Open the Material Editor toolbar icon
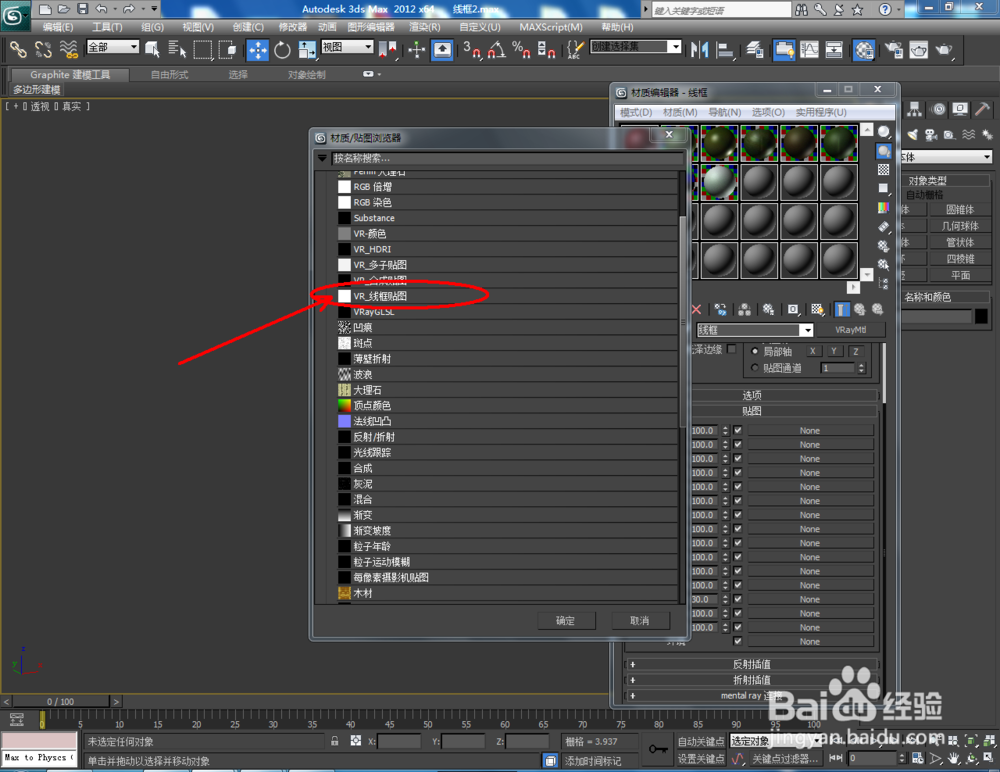The image size is (1000, 772). 864,50
